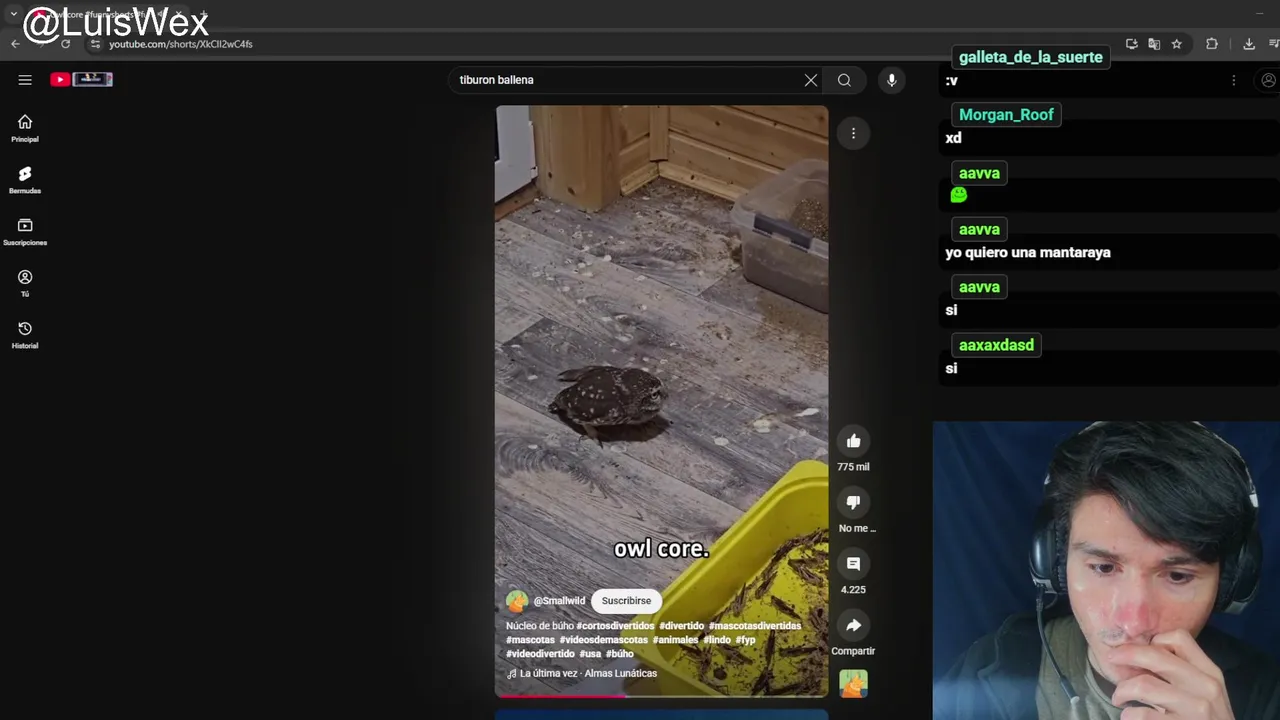The height and width of the screenshot is (720, 1280).
Task: Open YouTube settings three-dot menu in header
Action: coord(1233,80)
